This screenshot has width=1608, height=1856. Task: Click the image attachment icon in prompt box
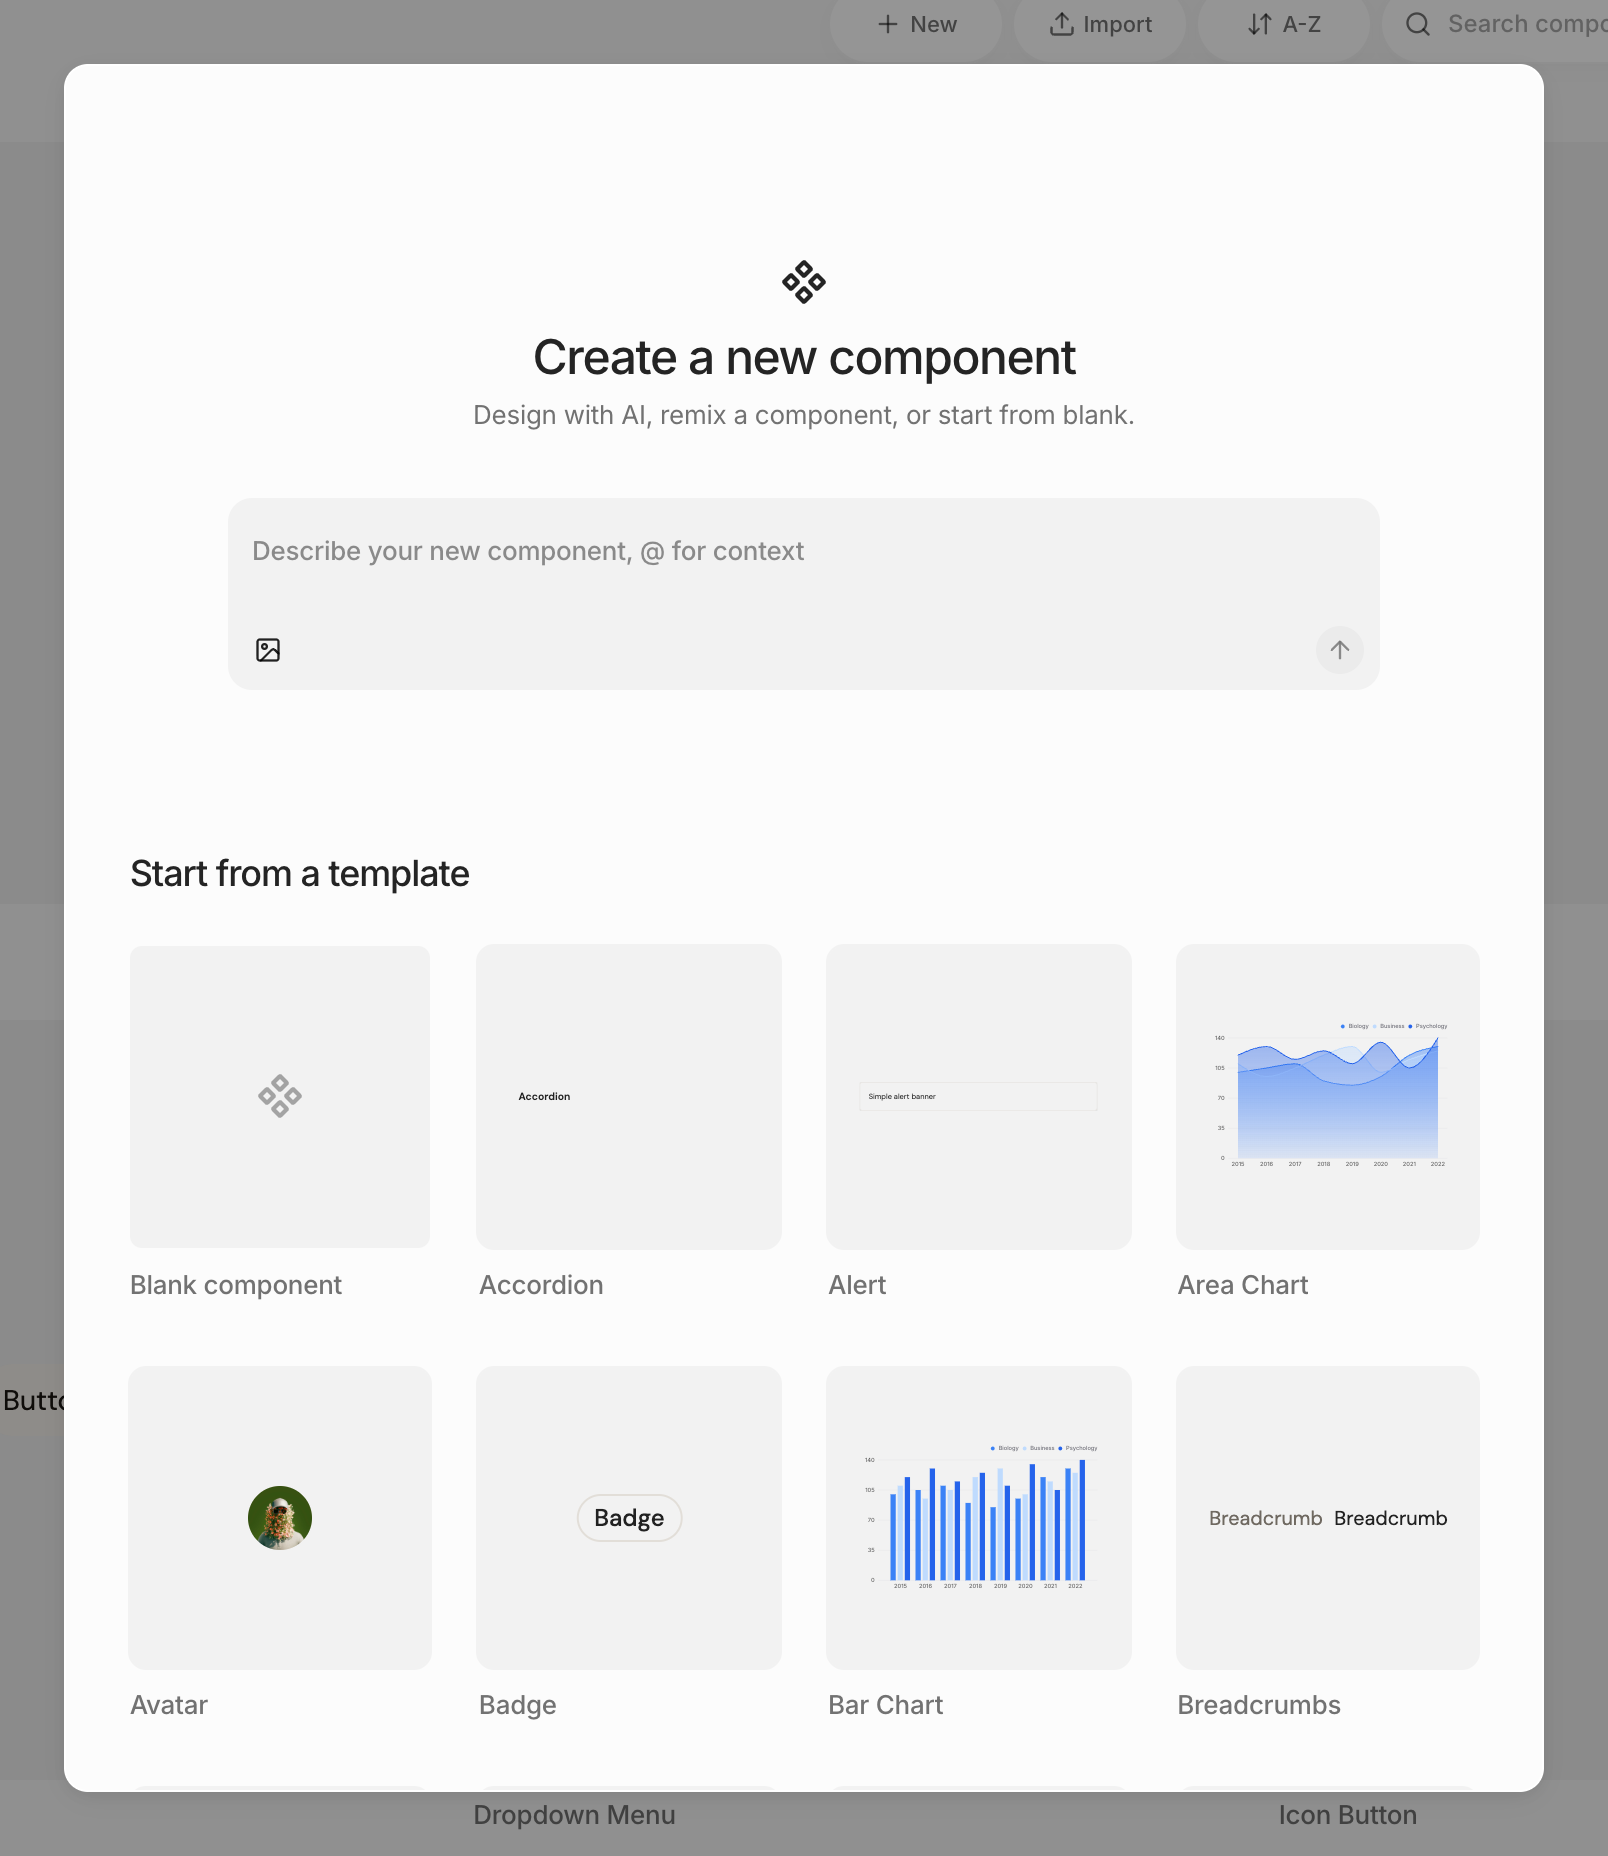click(x=268, y=650)
